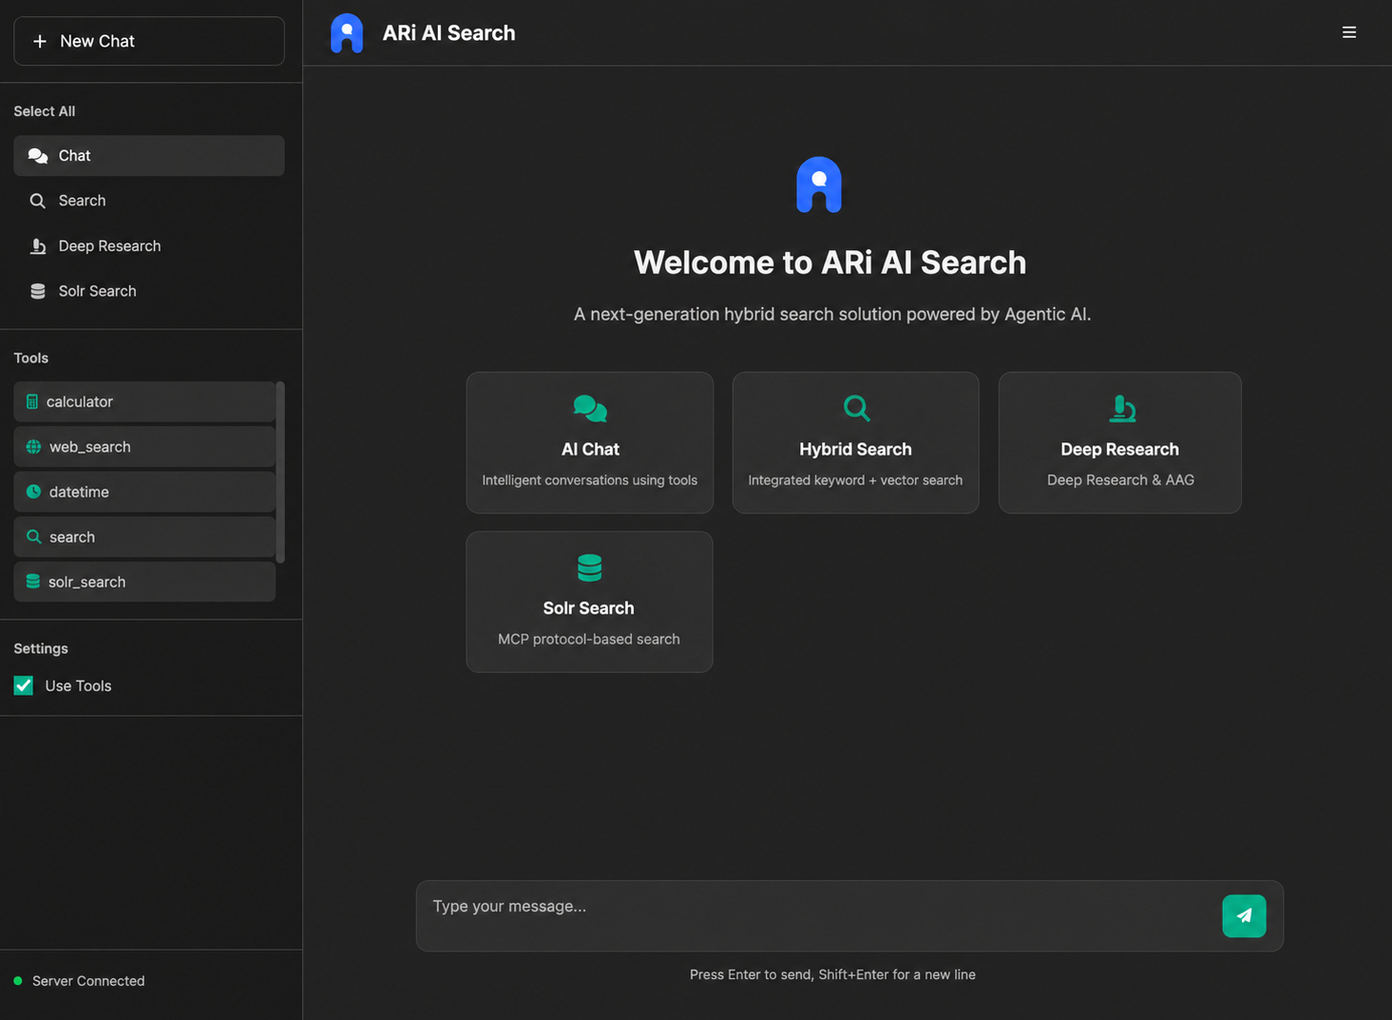Switch to Solr Search mode in the sidebar
1392x1020 pixels.
pyautogui.click(x=149, y=291)
